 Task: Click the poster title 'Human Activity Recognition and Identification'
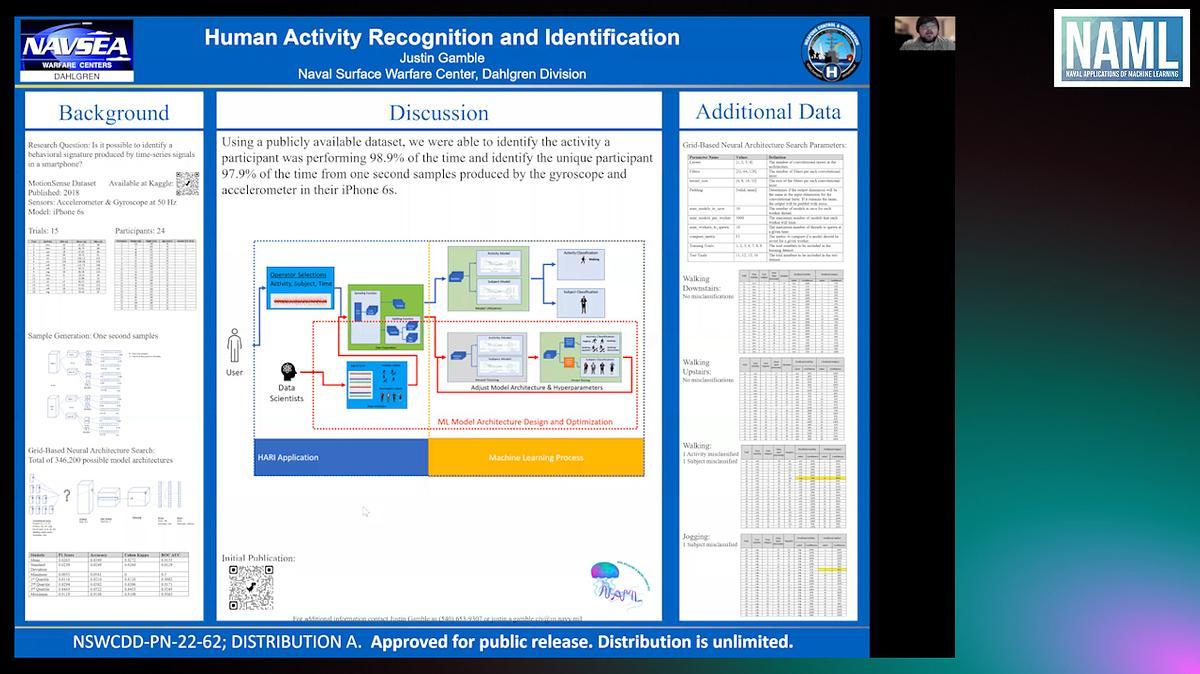point(442,38)
